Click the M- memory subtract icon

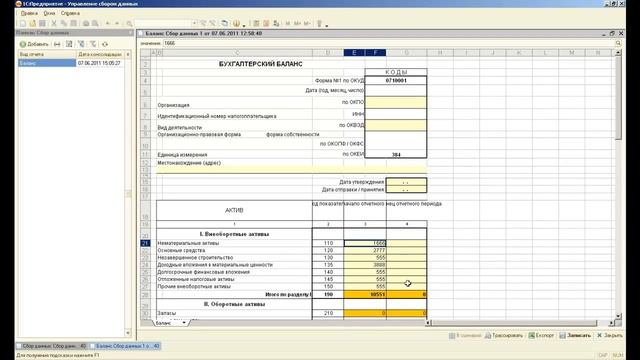coord(307,24)
